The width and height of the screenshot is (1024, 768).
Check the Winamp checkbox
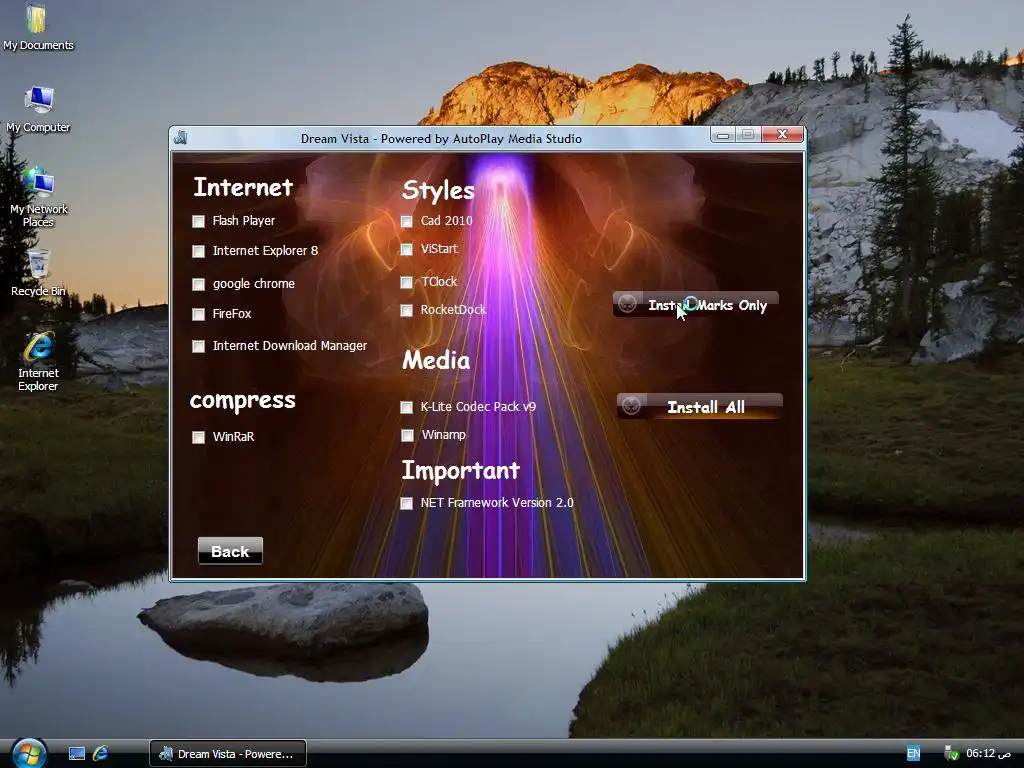(407, 436)
